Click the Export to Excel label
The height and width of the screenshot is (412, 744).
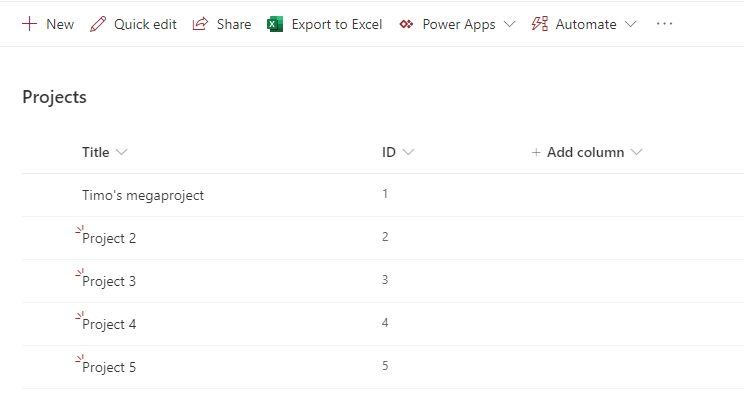[337, 24]
